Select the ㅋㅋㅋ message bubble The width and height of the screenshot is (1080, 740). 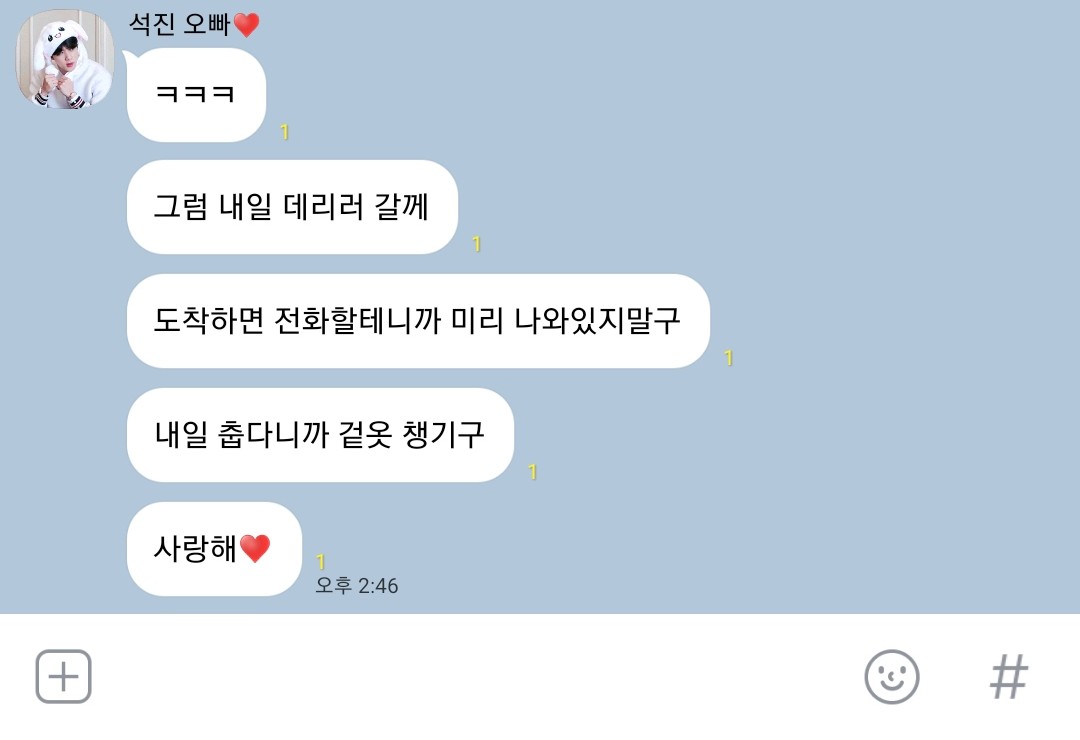click(x=196, y=95)
